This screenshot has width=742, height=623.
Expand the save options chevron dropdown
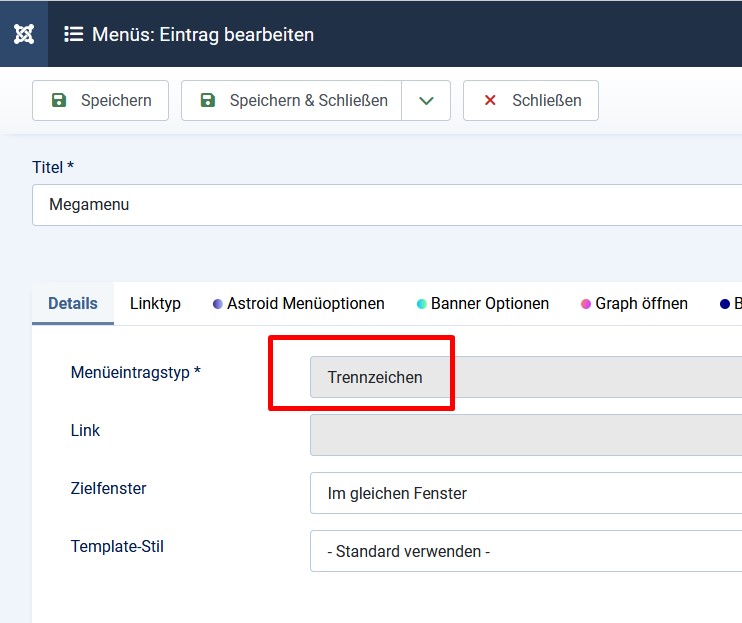coord(426,100)
